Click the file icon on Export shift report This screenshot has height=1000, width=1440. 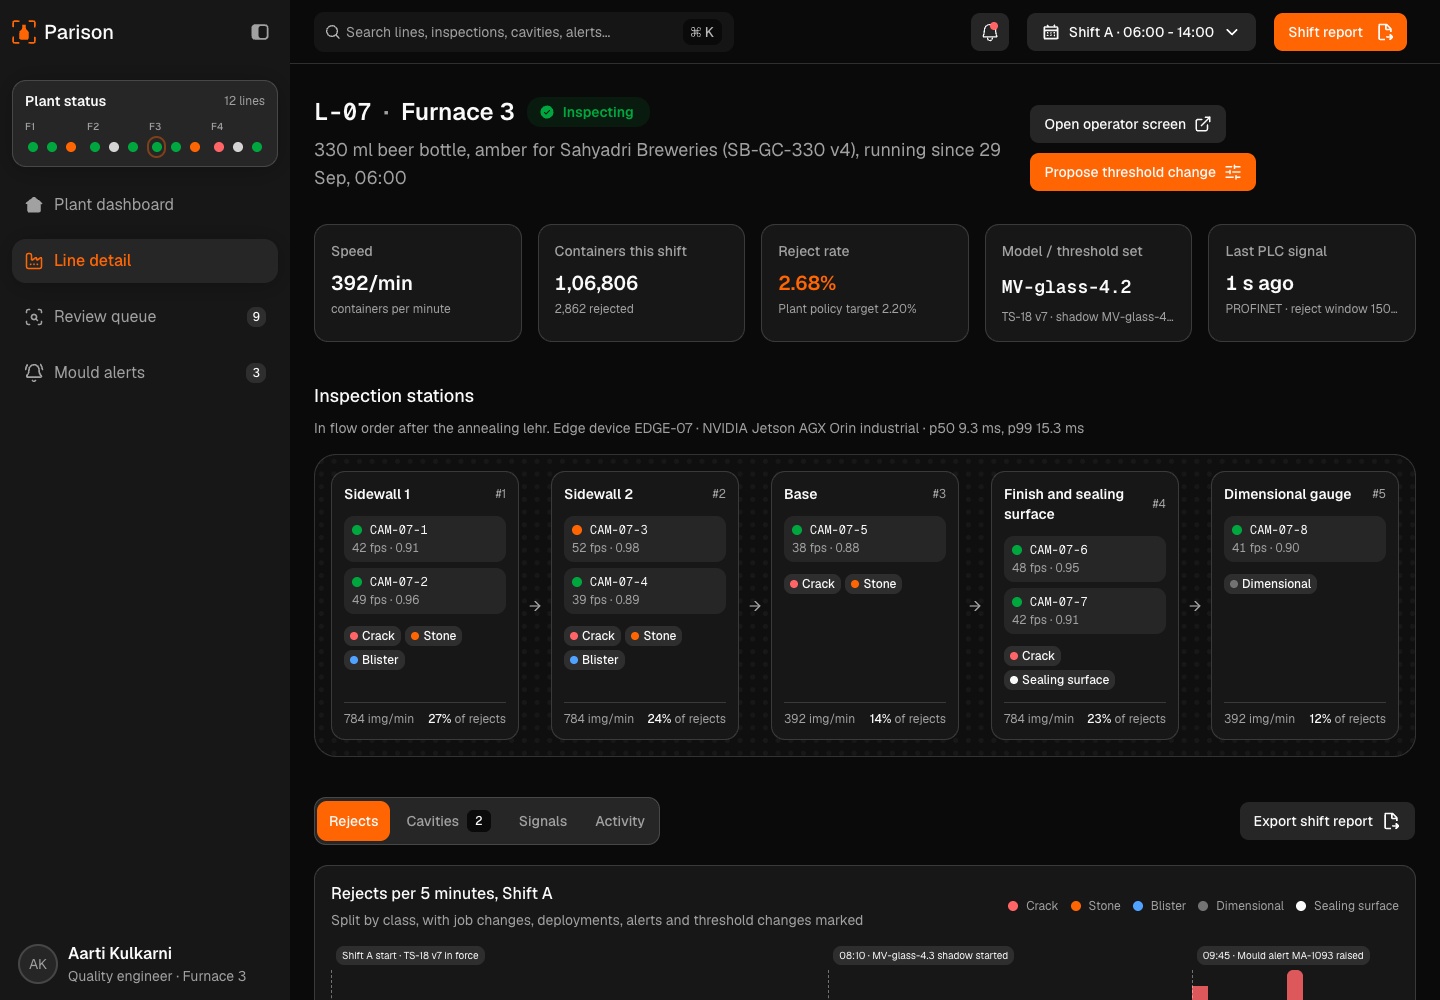pos(1391,821)
